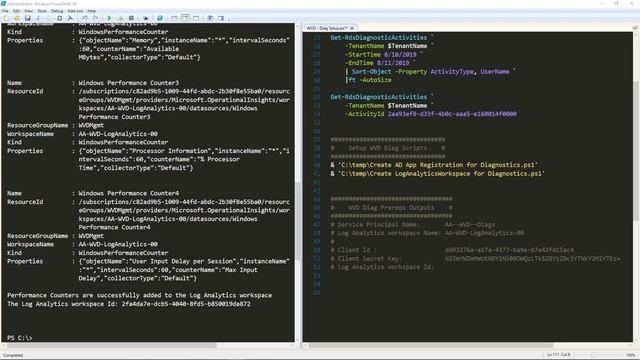Click the Run Selection icon
The width and height of the screenshot is (640, 360).
click(120, 18)
